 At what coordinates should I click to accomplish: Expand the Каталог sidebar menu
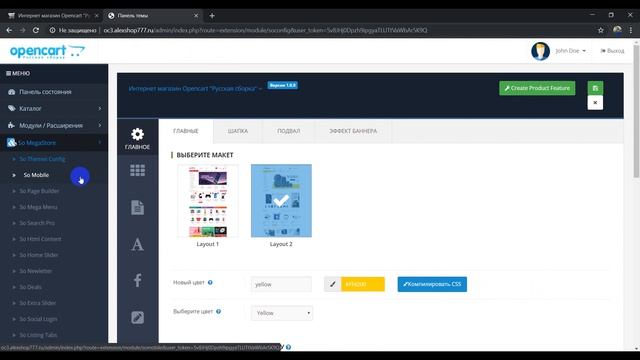(x=54, y=109)
